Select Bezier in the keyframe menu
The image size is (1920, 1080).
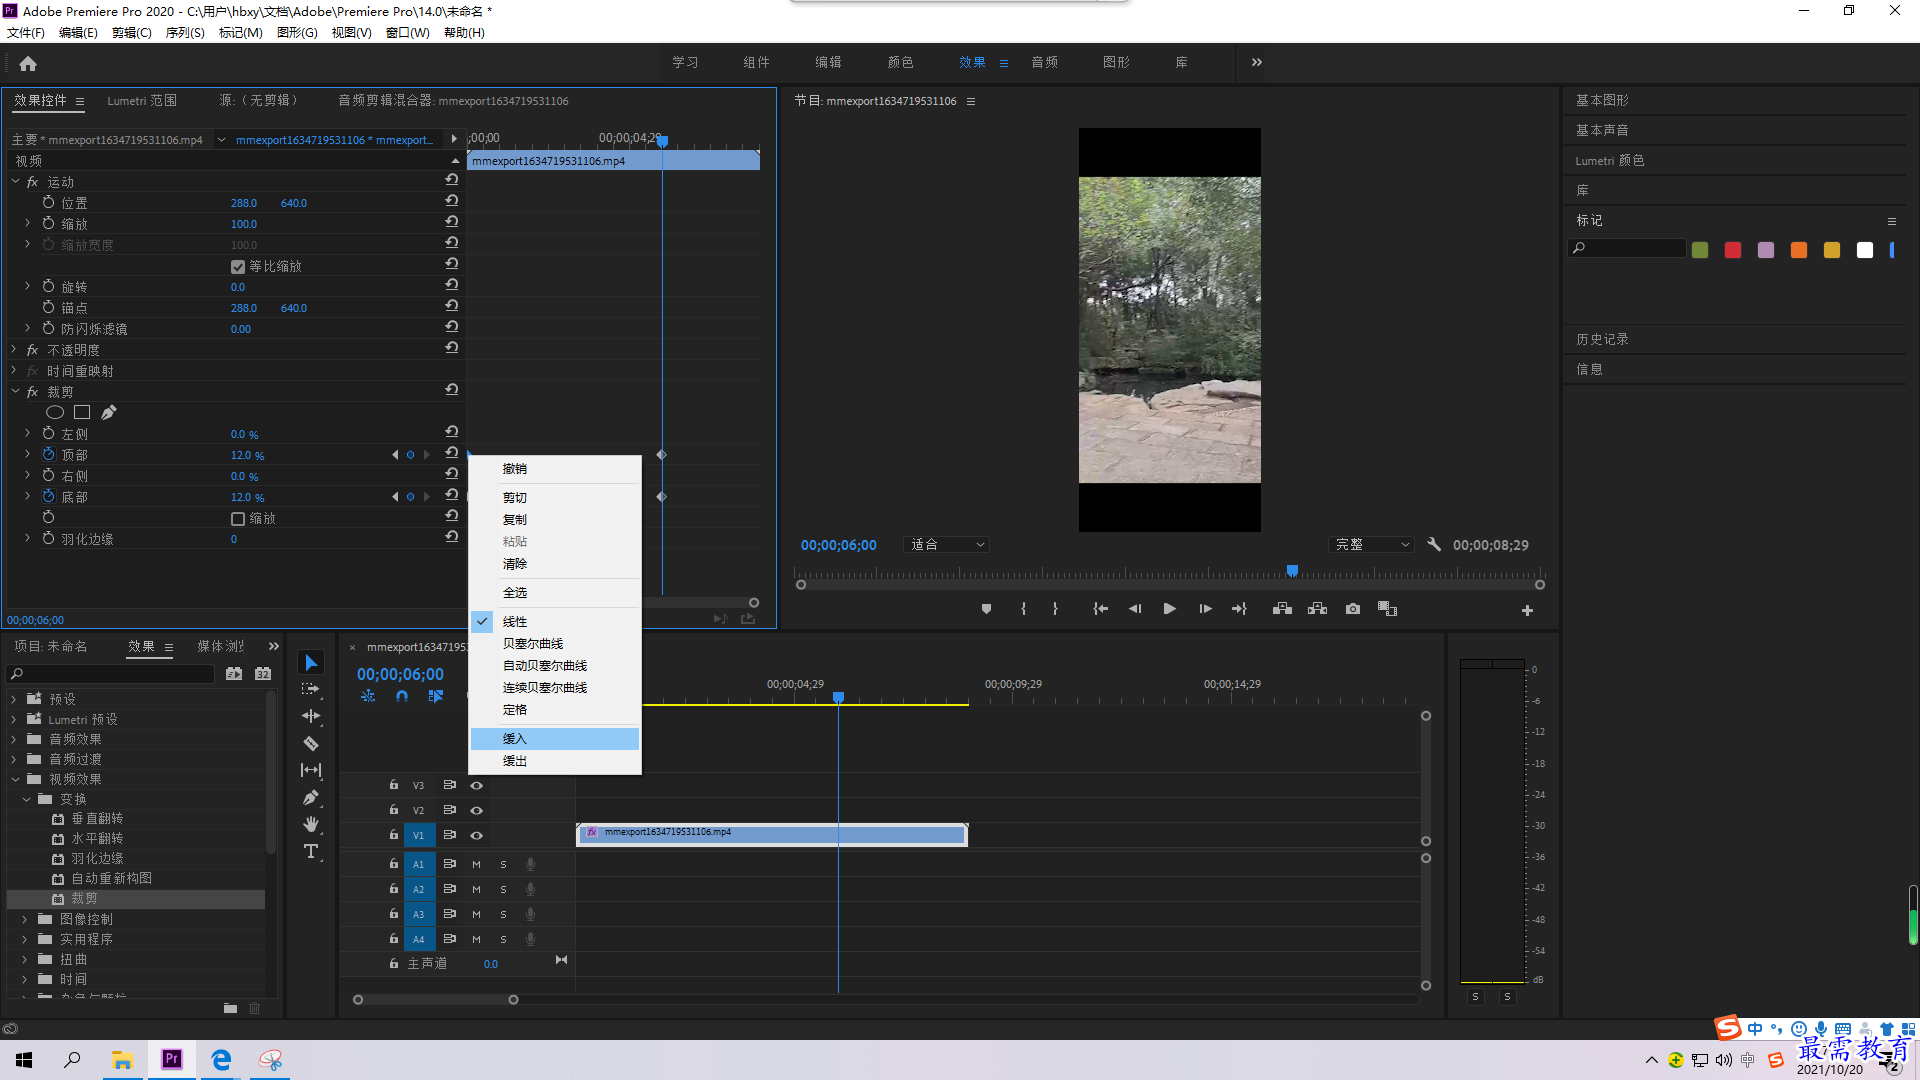(x=554, y=644)
